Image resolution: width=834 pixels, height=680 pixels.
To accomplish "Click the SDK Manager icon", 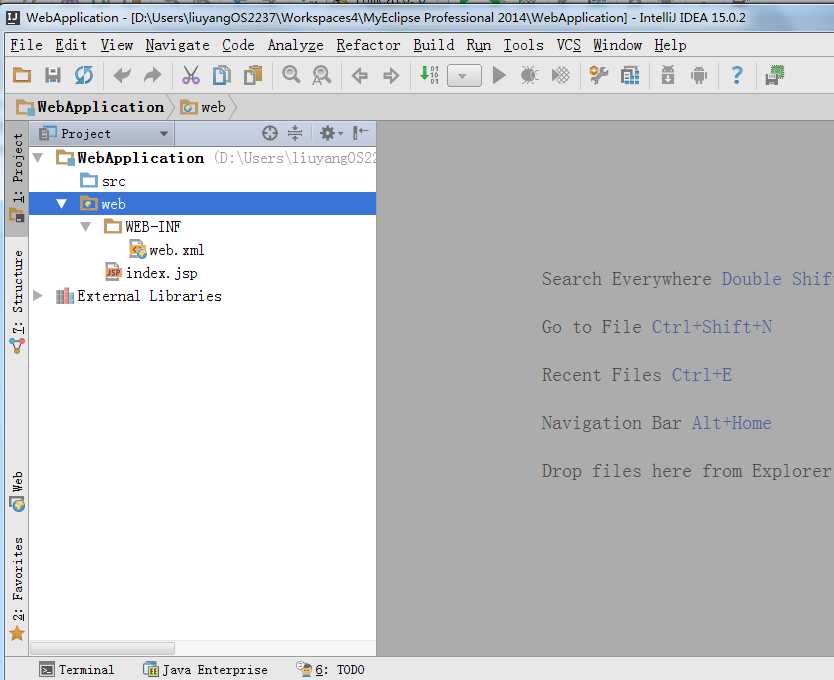I will (668, 76).
